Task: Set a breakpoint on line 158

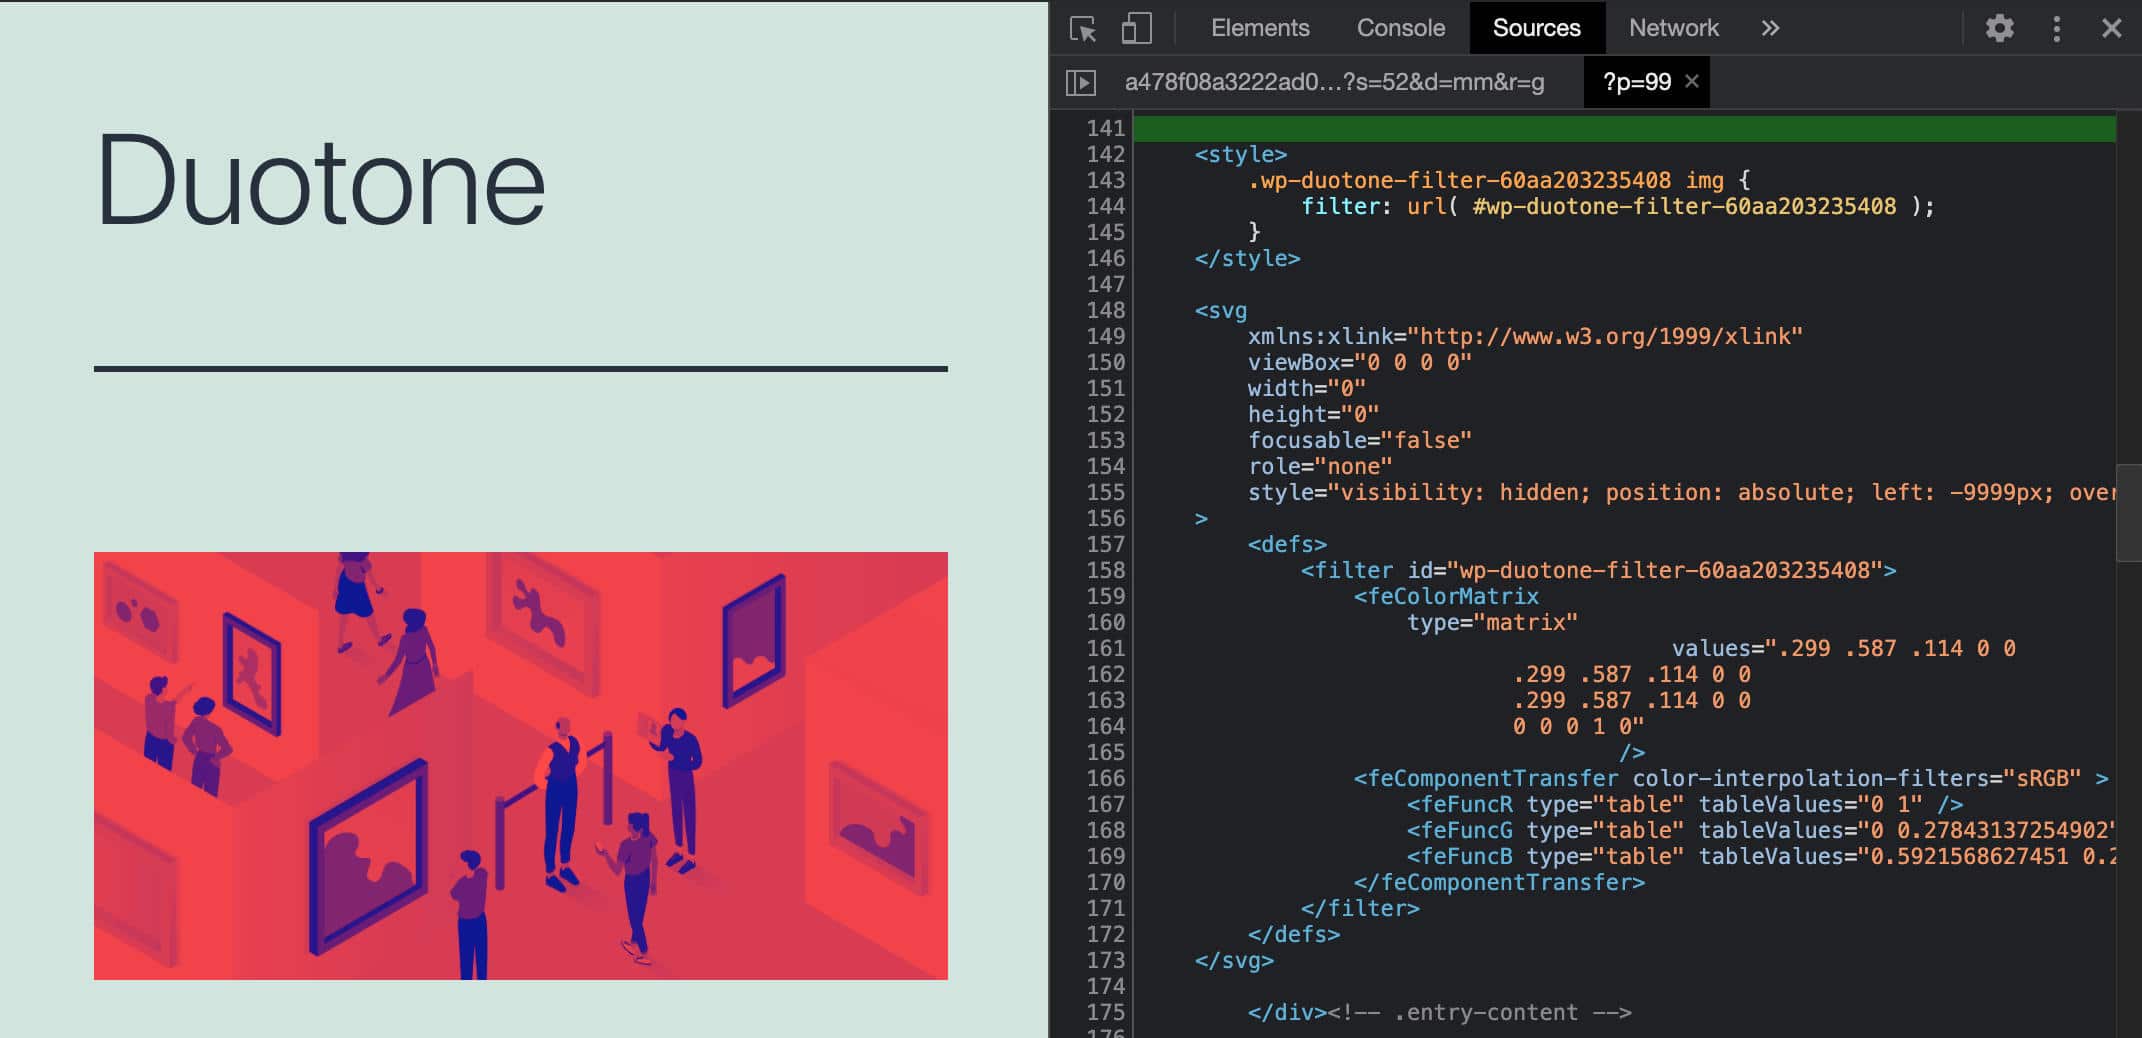Action: pos(1105,570)
